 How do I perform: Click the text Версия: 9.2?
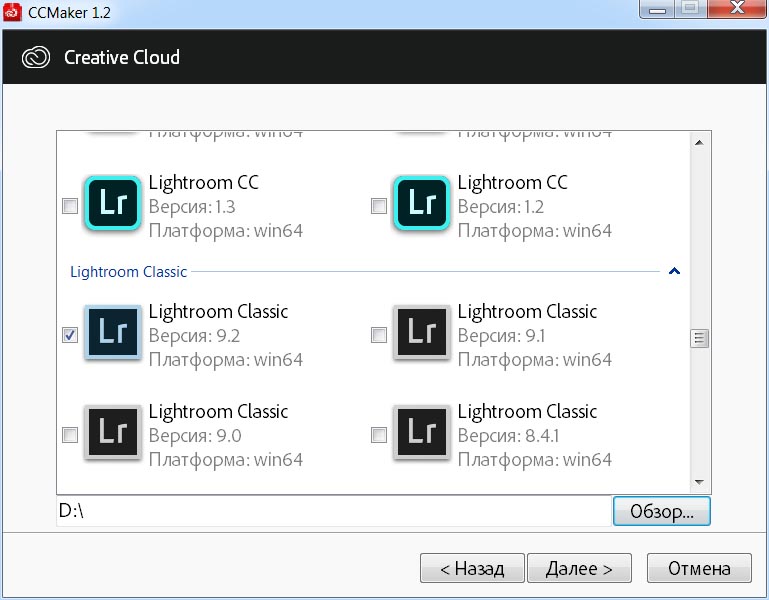tap(194, 336)
